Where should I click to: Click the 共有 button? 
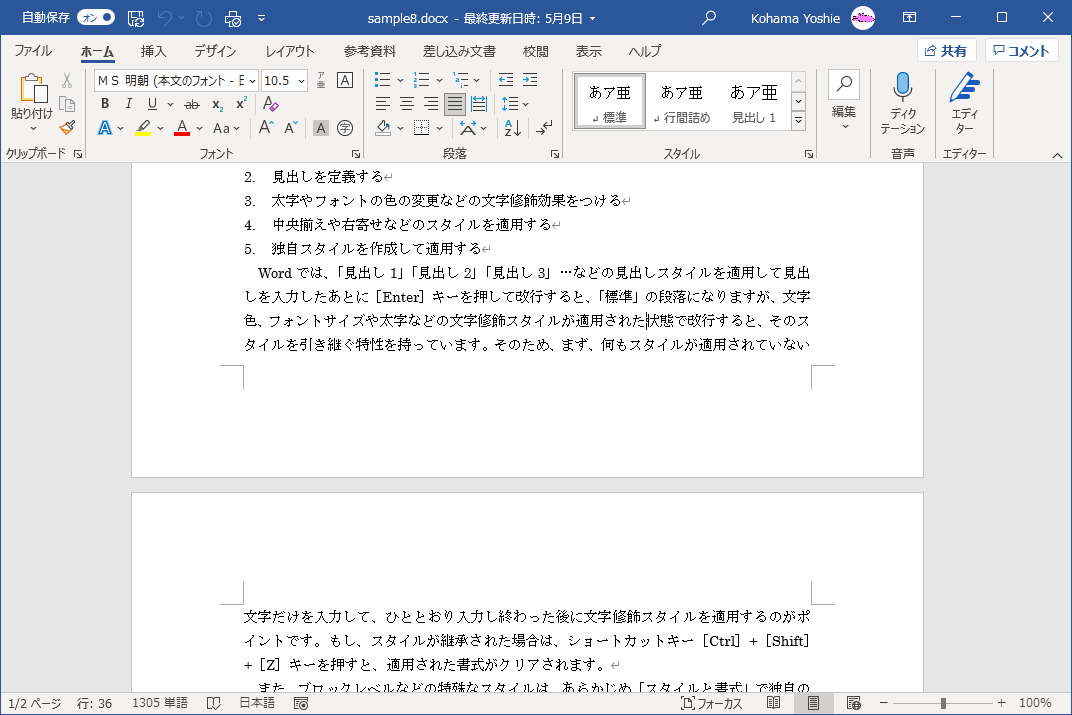tap(946, 50)
